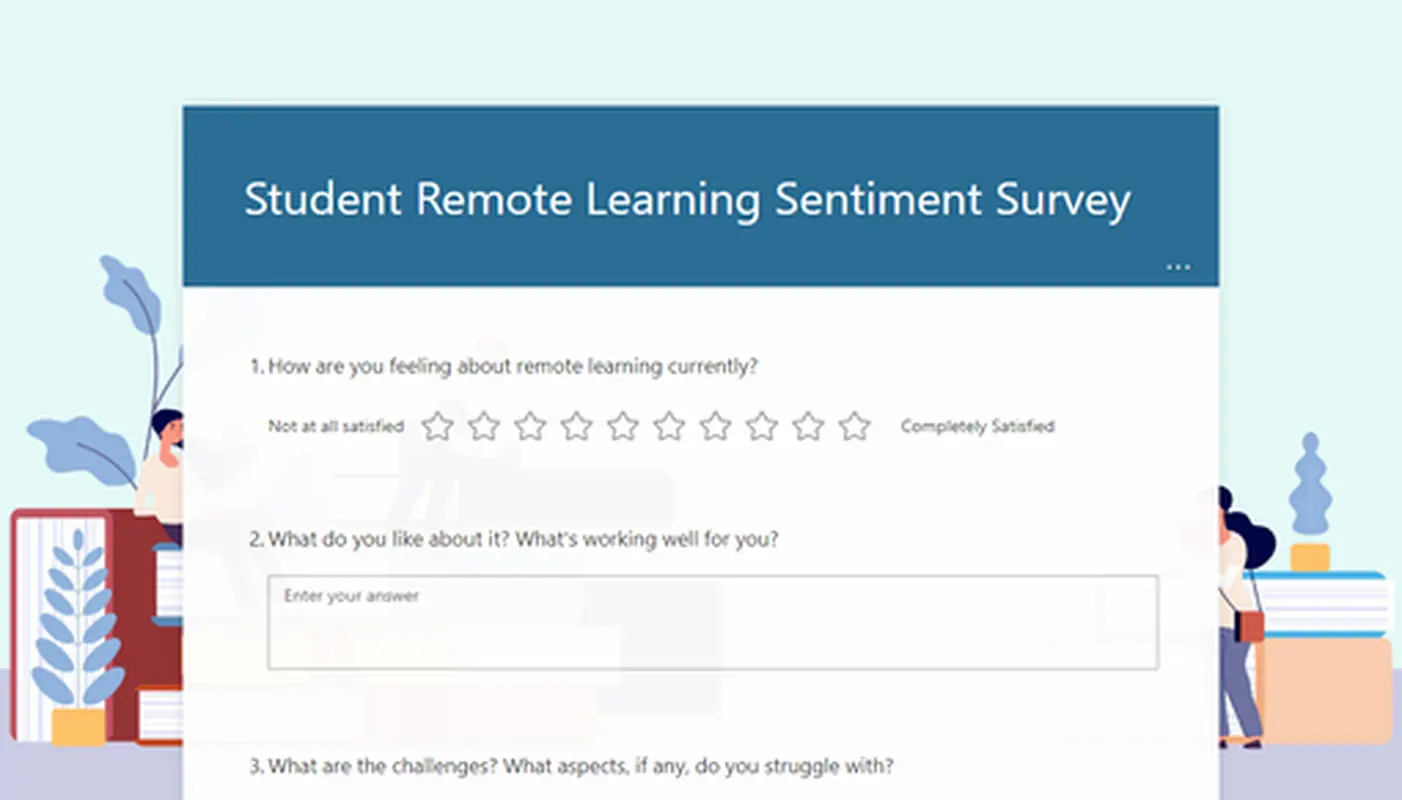Click the Enter your answer field for question 2
1402x800 pixels.
click(713, 620)
